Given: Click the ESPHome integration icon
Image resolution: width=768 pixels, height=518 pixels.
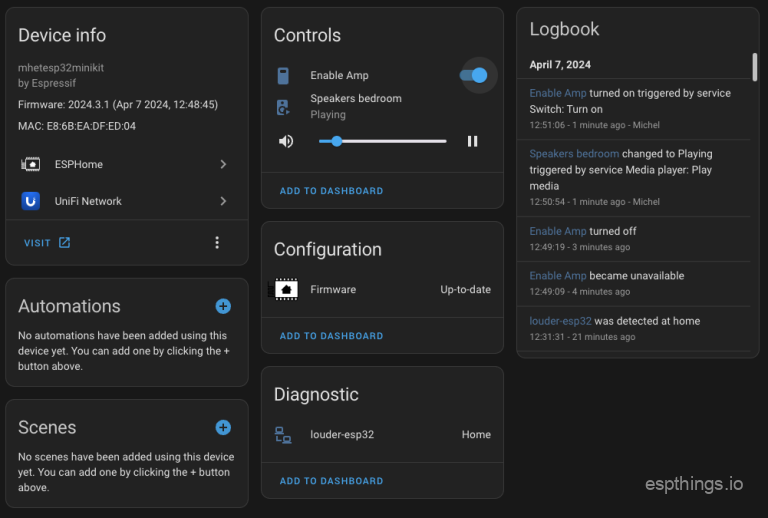Looking at the screenshot, I should tap(31, 164).
